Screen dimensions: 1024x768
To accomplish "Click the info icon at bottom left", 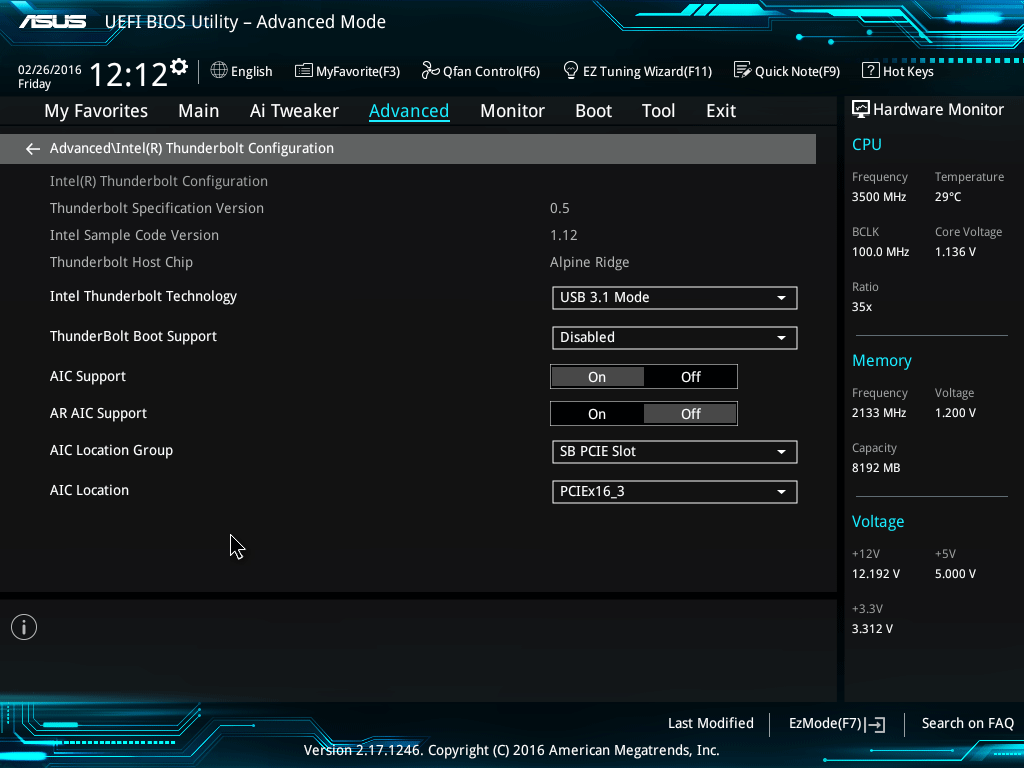I will point(24,627).
